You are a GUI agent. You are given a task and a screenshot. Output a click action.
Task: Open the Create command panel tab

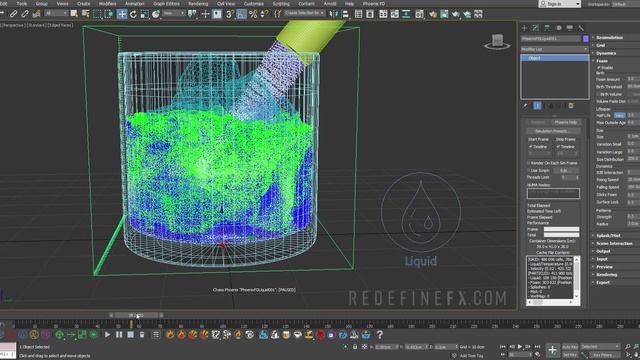(524, 28)
